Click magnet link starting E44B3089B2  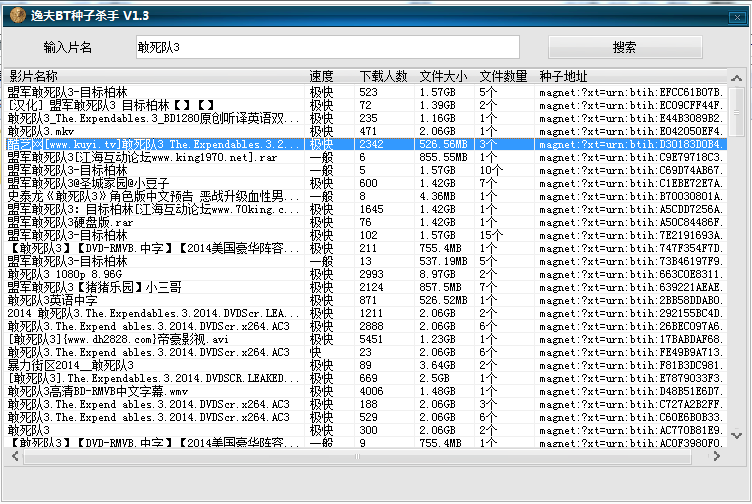[631, 118]
